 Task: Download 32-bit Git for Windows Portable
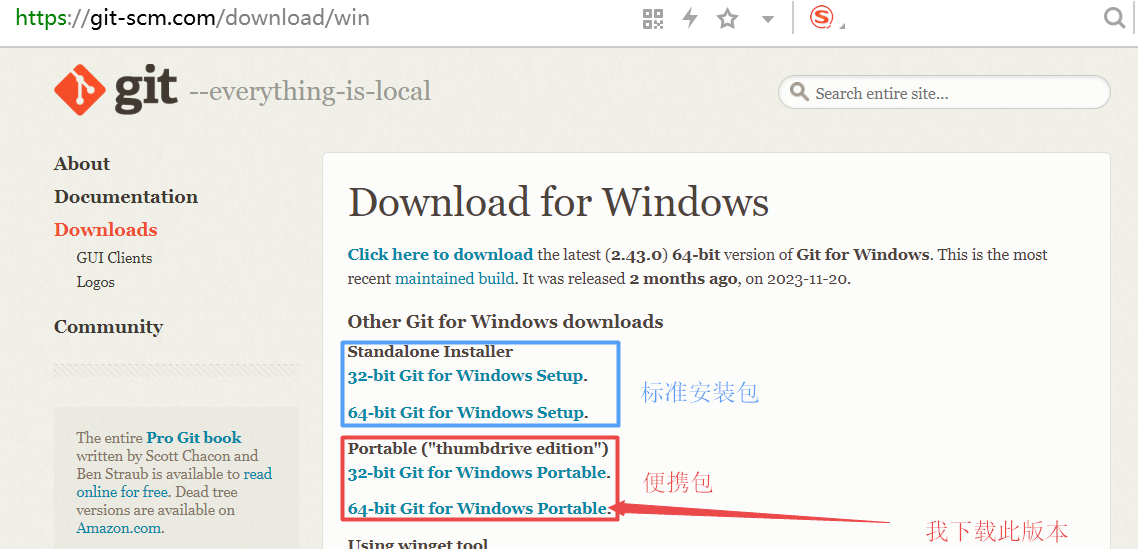click(x=477, y=473)
